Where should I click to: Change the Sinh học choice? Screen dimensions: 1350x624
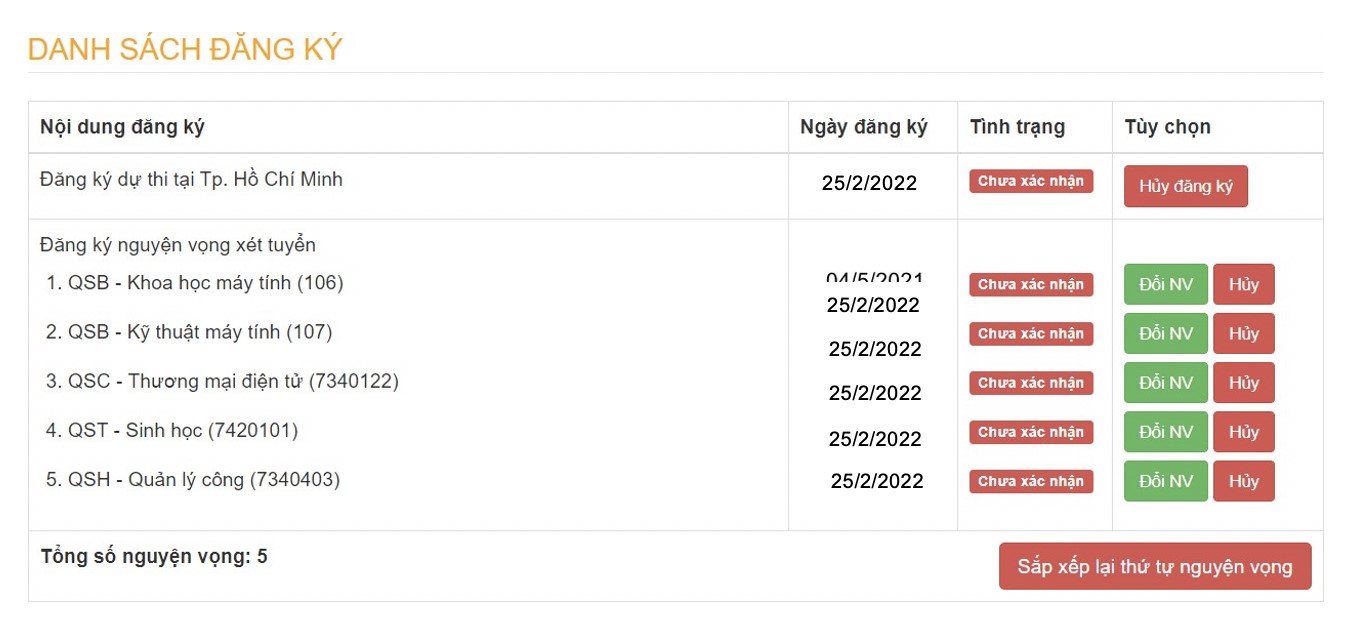pos(1166,431)
